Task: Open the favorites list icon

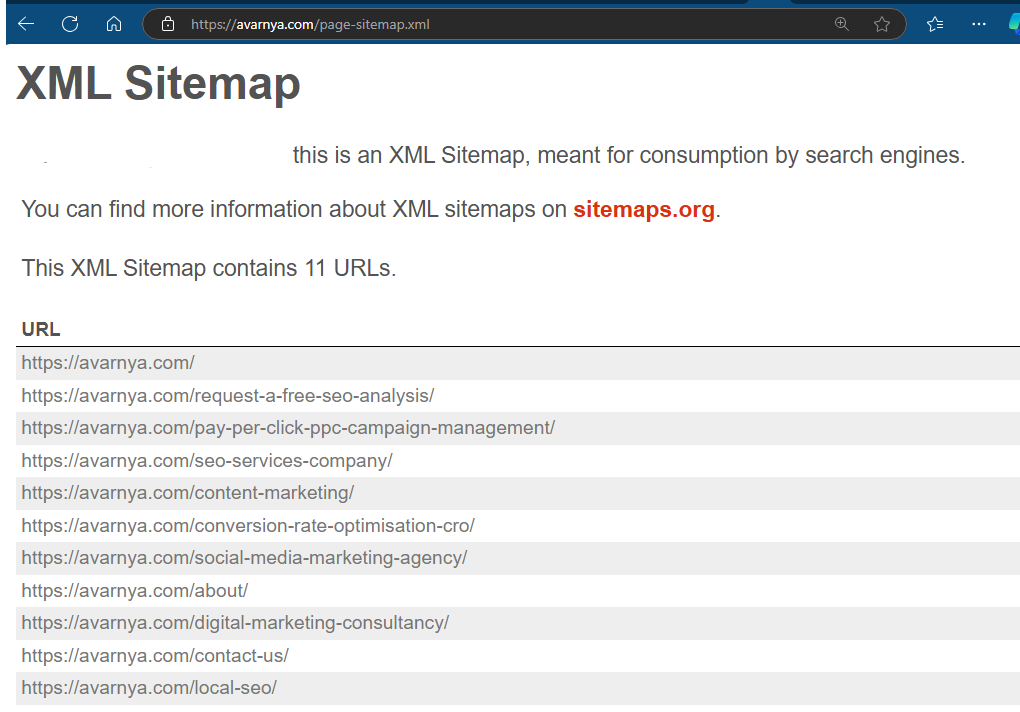Action: click(935, 24)
